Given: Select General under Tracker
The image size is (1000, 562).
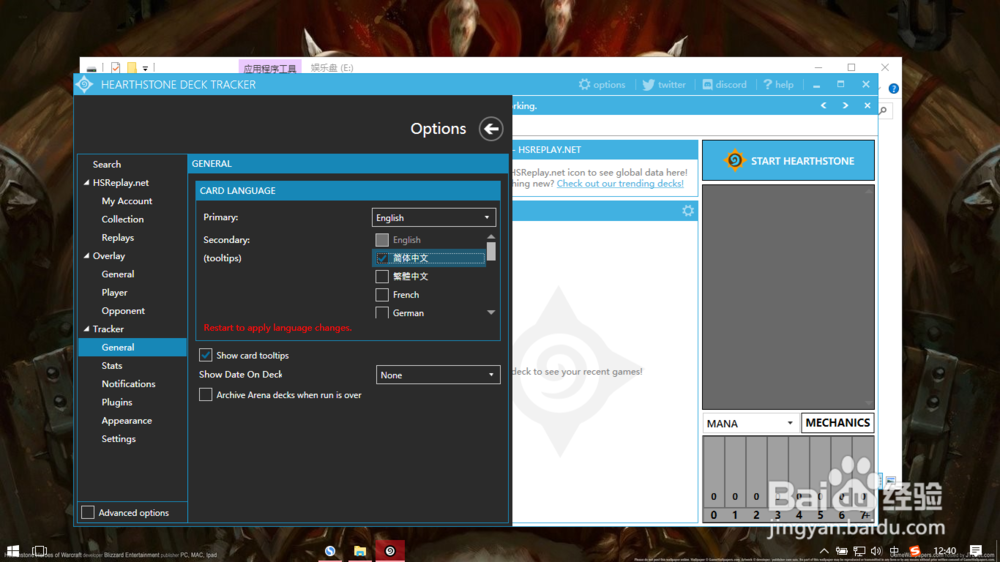Looking at the screenshot, I should pyautogui.click(x=118, y=348).
